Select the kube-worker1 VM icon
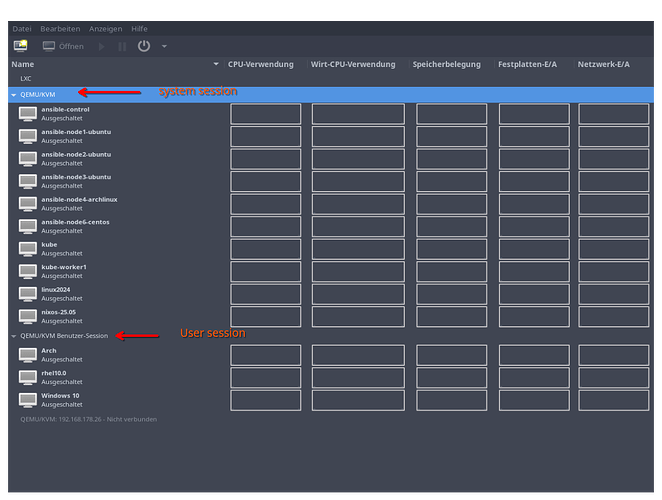 [27, 272]
